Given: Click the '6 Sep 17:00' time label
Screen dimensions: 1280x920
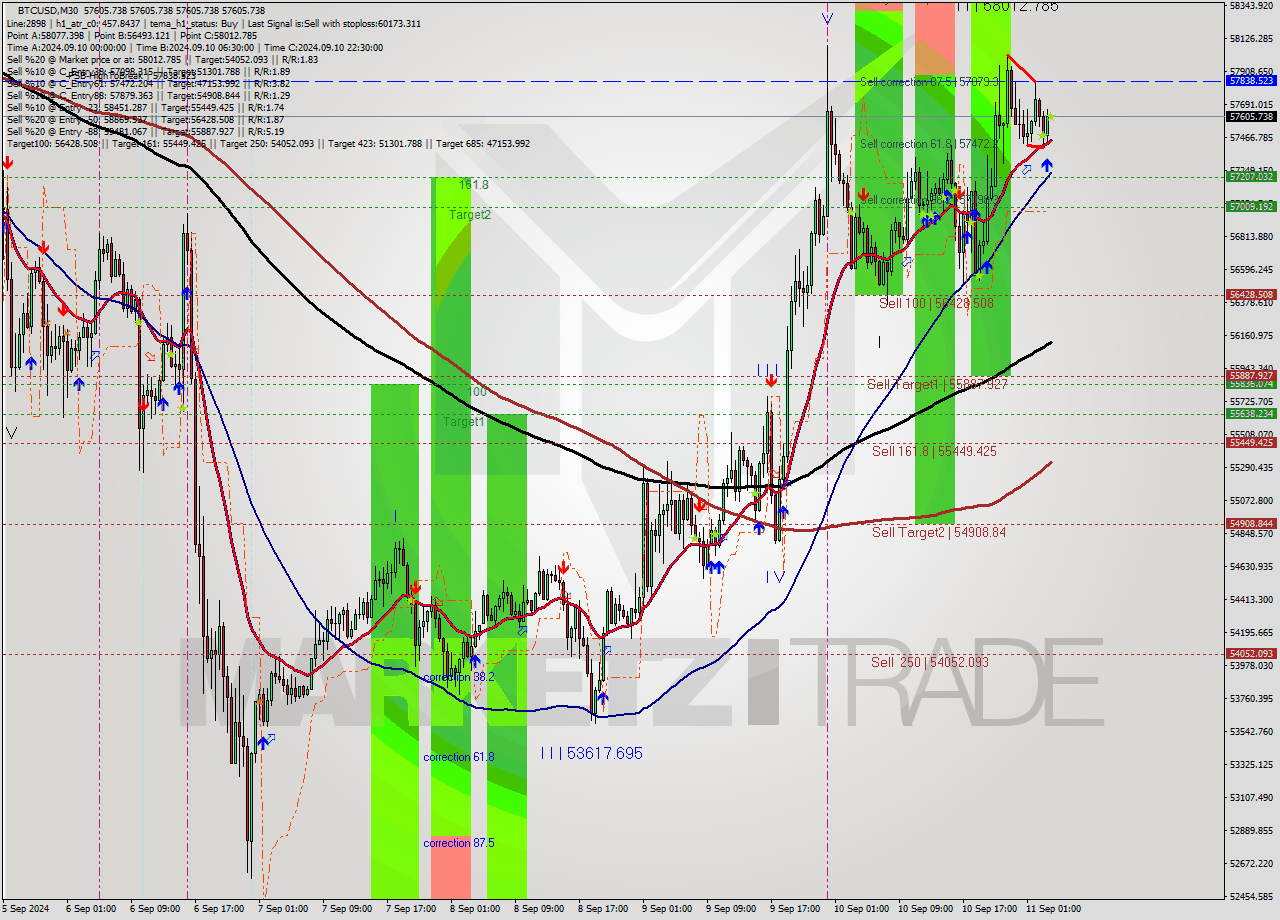Looking at the screenshot, I should [218, 909].
